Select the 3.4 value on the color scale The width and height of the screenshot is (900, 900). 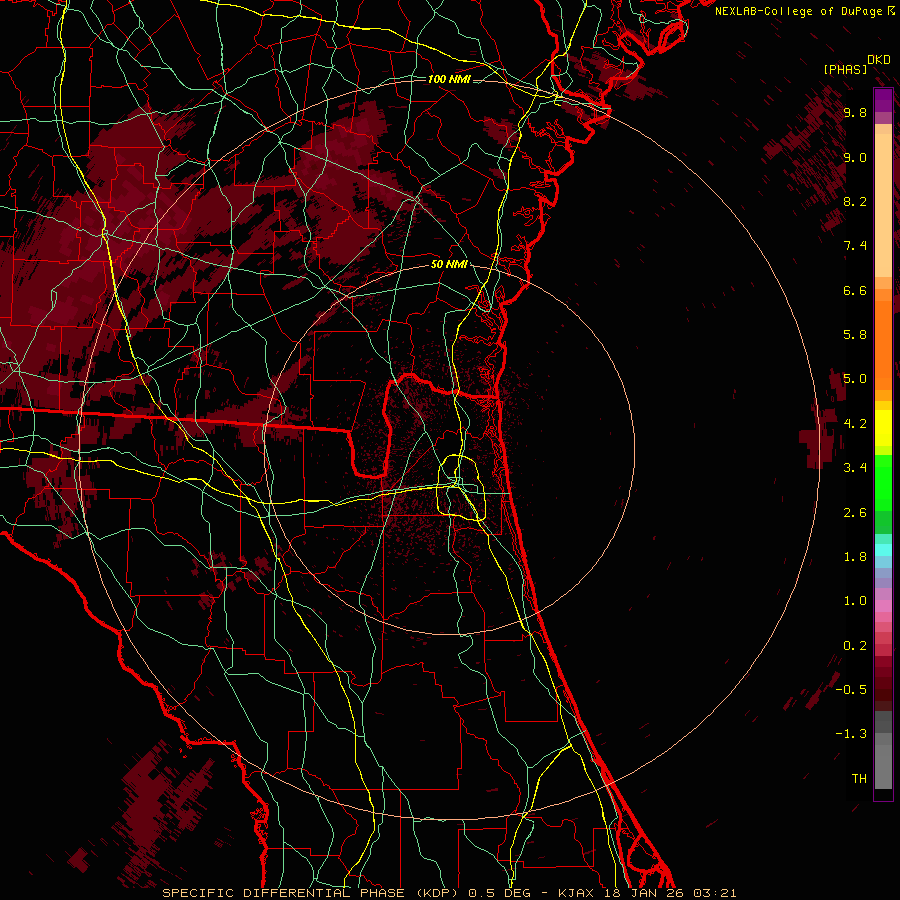855,468
